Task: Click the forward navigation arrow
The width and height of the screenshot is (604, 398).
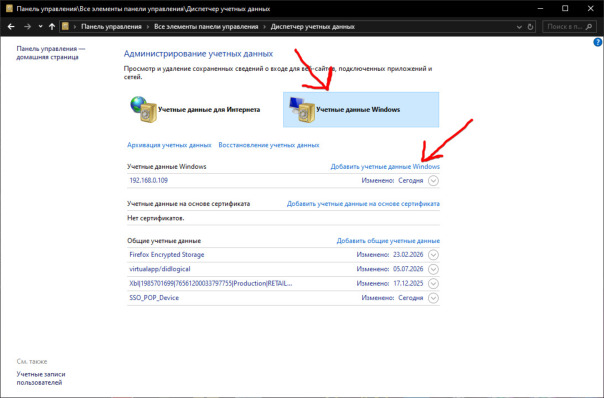Action: [27, 27]
